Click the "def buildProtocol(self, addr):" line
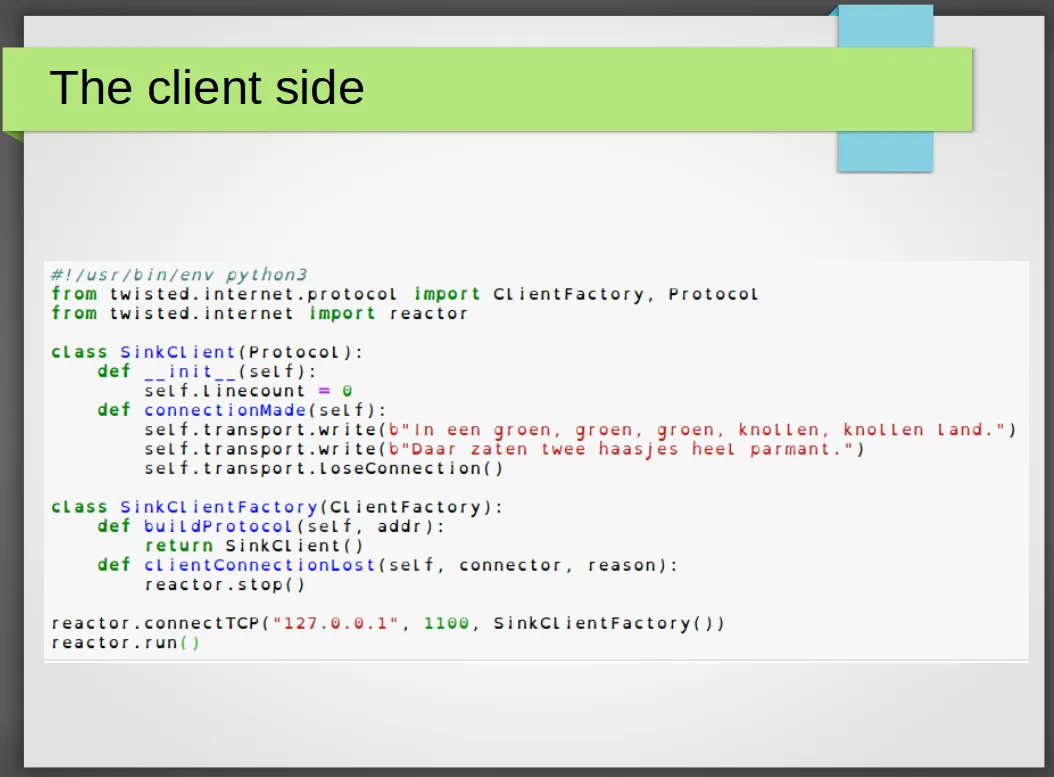Screen dimensions: 1054x777 (271, 526)
